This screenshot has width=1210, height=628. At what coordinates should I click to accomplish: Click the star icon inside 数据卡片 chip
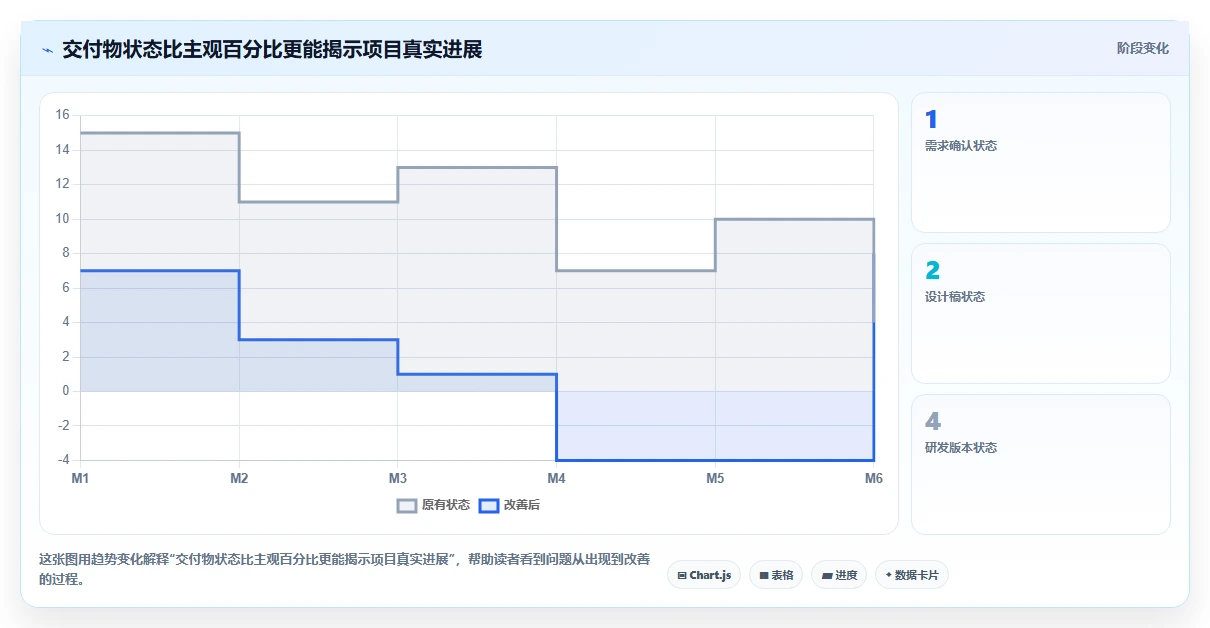click(889, 575)
